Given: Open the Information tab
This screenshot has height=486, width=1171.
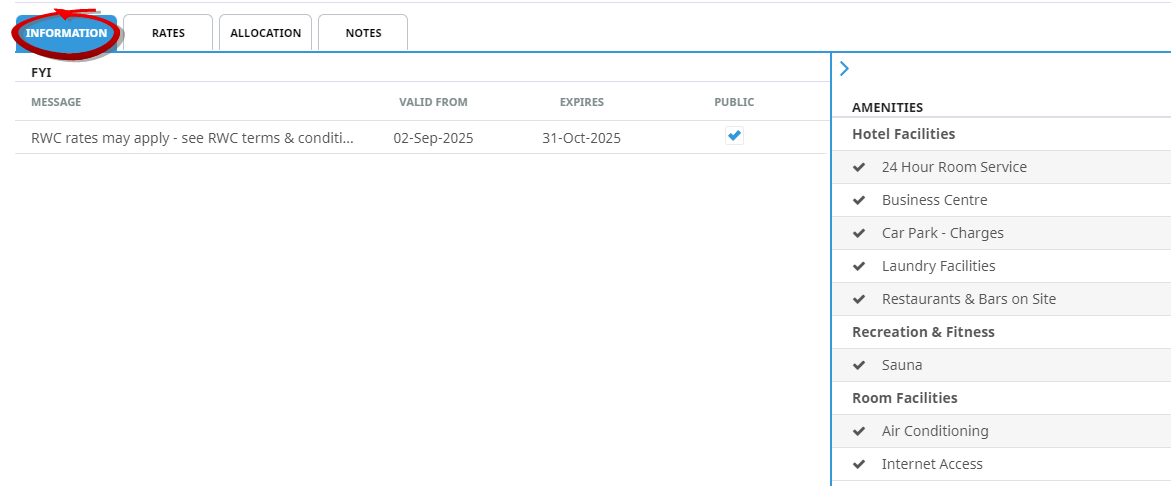Looking at the screenshot, I should (66, 33).
